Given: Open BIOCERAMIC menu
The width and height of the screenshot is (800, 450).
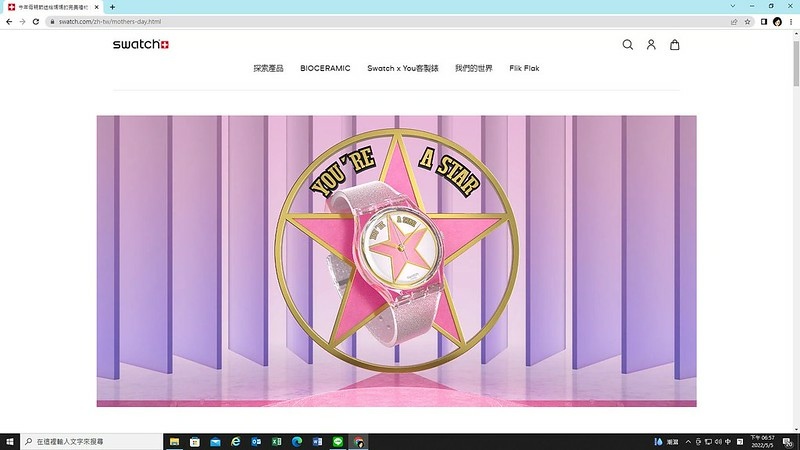Looking at the screenshot, I should coord(325,68).
